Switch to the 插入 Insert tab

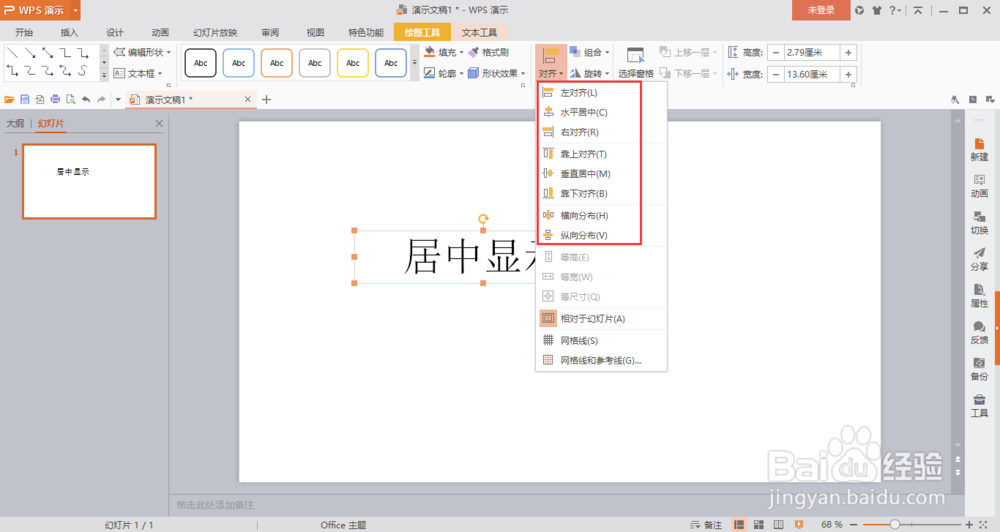click(x=69, y=32)
